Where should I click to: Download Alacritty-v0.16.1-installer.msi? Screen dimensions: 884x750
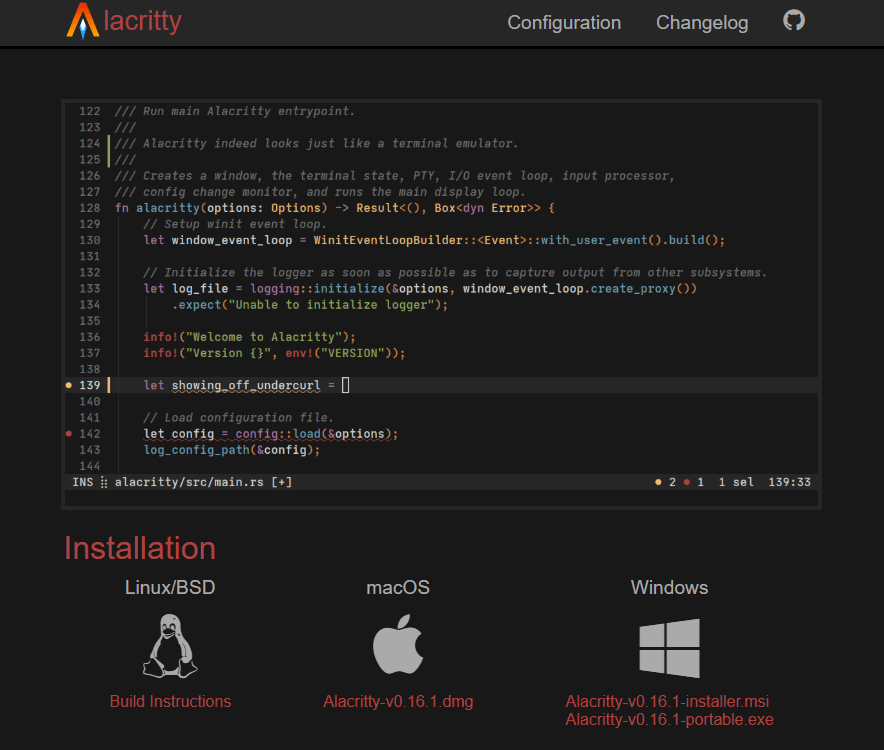(x=669, y=701)
